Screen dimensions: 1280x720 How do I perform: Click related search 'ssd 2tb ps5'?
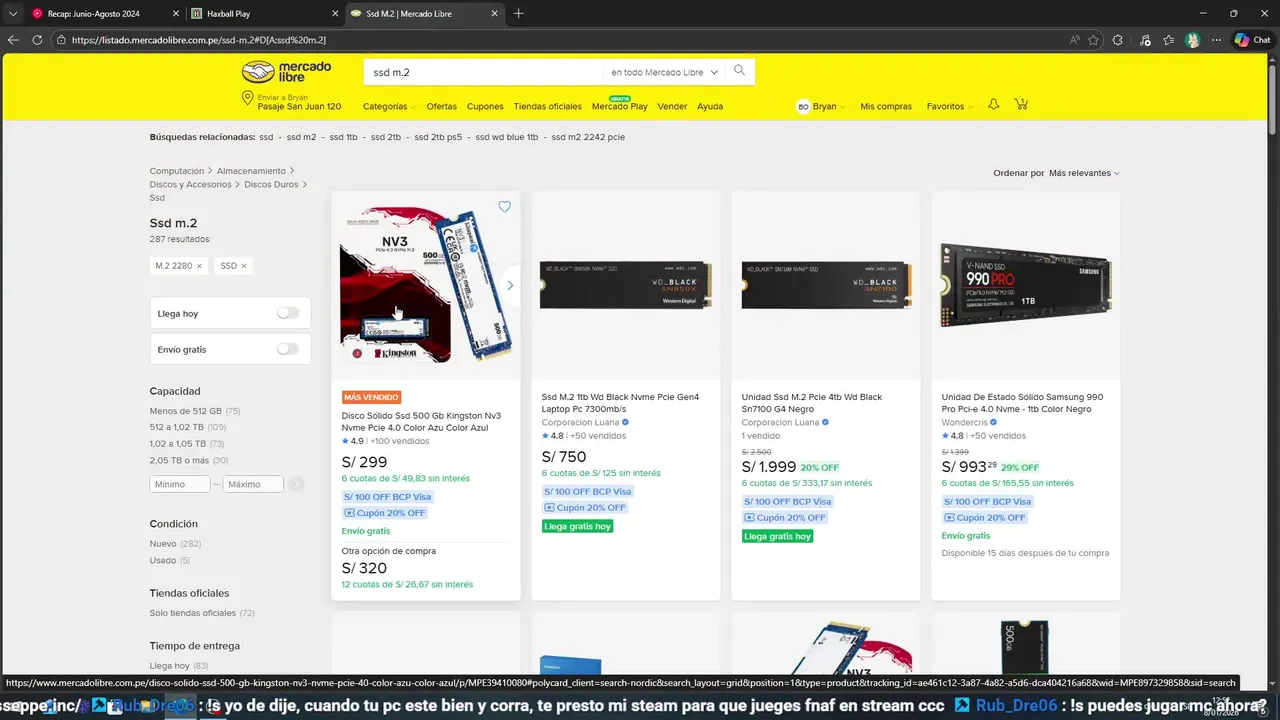(438, 137)
